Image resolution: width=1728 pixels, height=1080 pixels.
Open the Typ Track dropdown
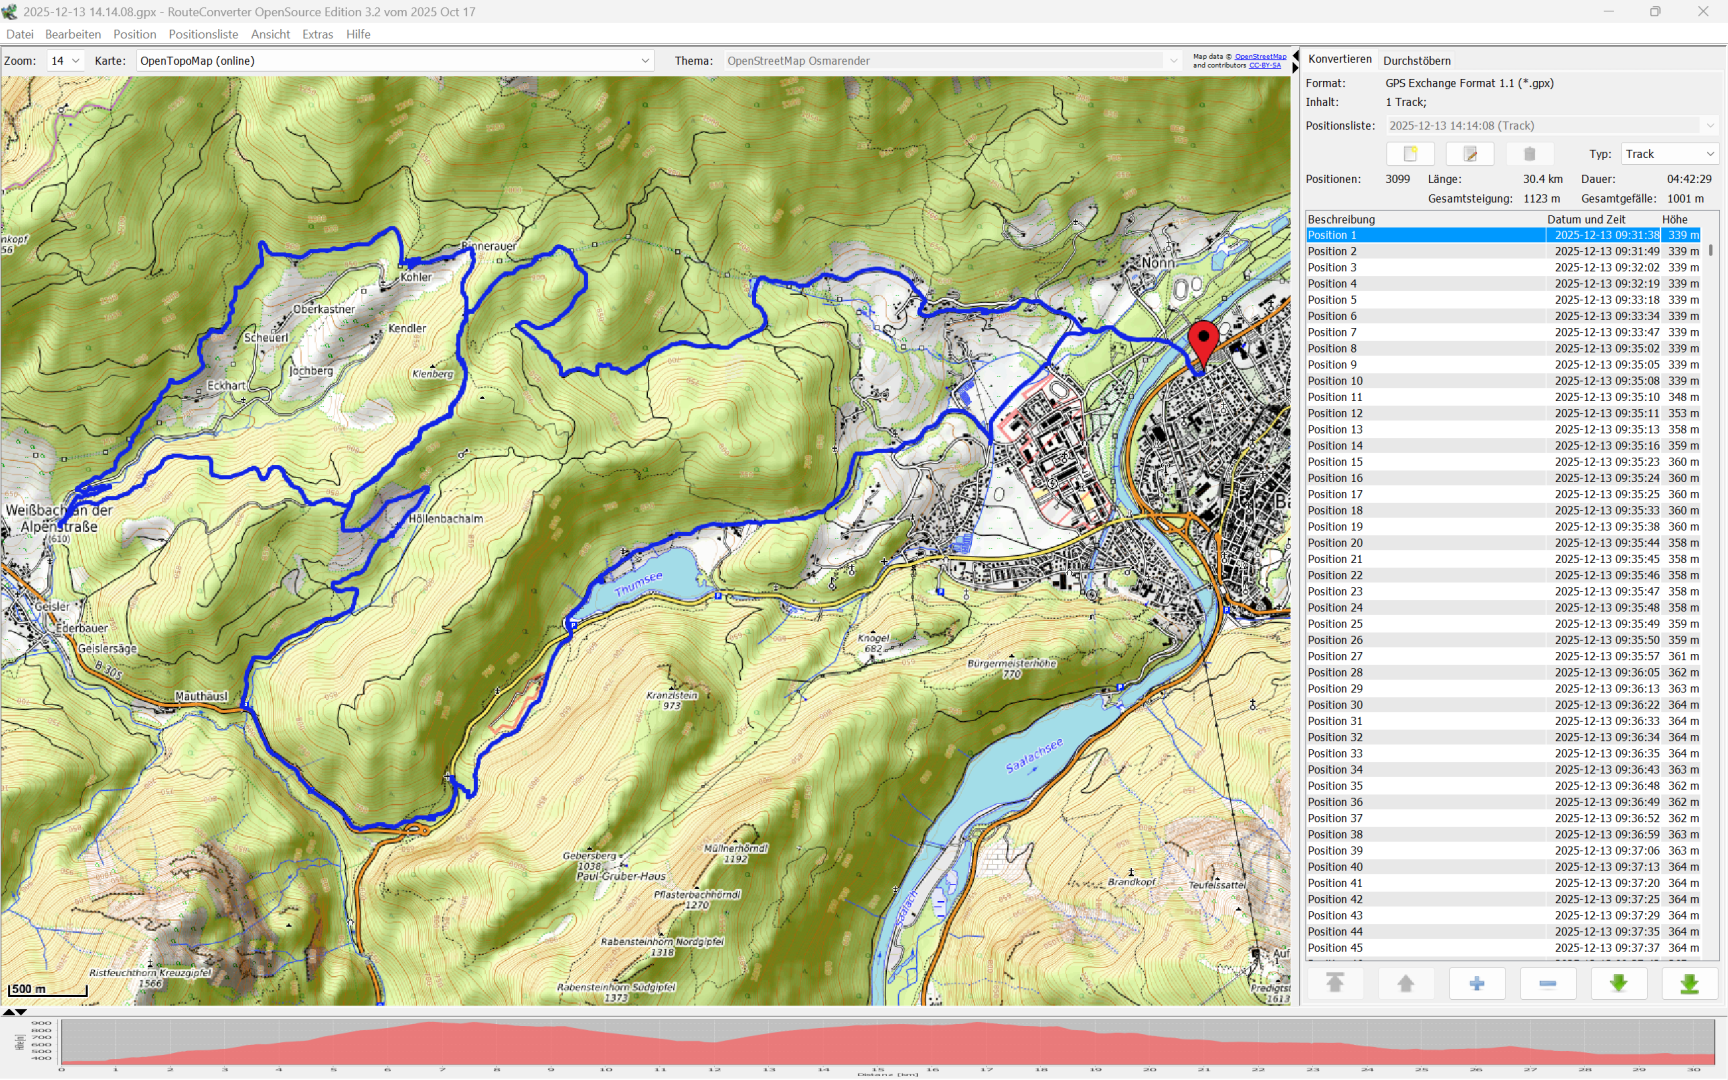coord(1669,154)
